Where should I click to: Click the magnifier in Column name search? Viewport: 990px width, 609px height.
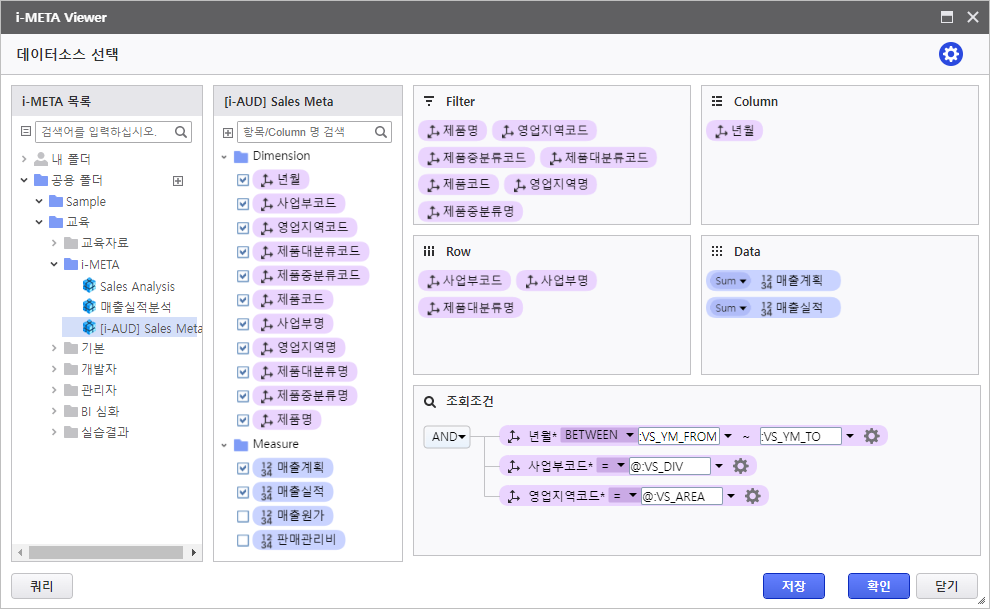pos(381,132)
